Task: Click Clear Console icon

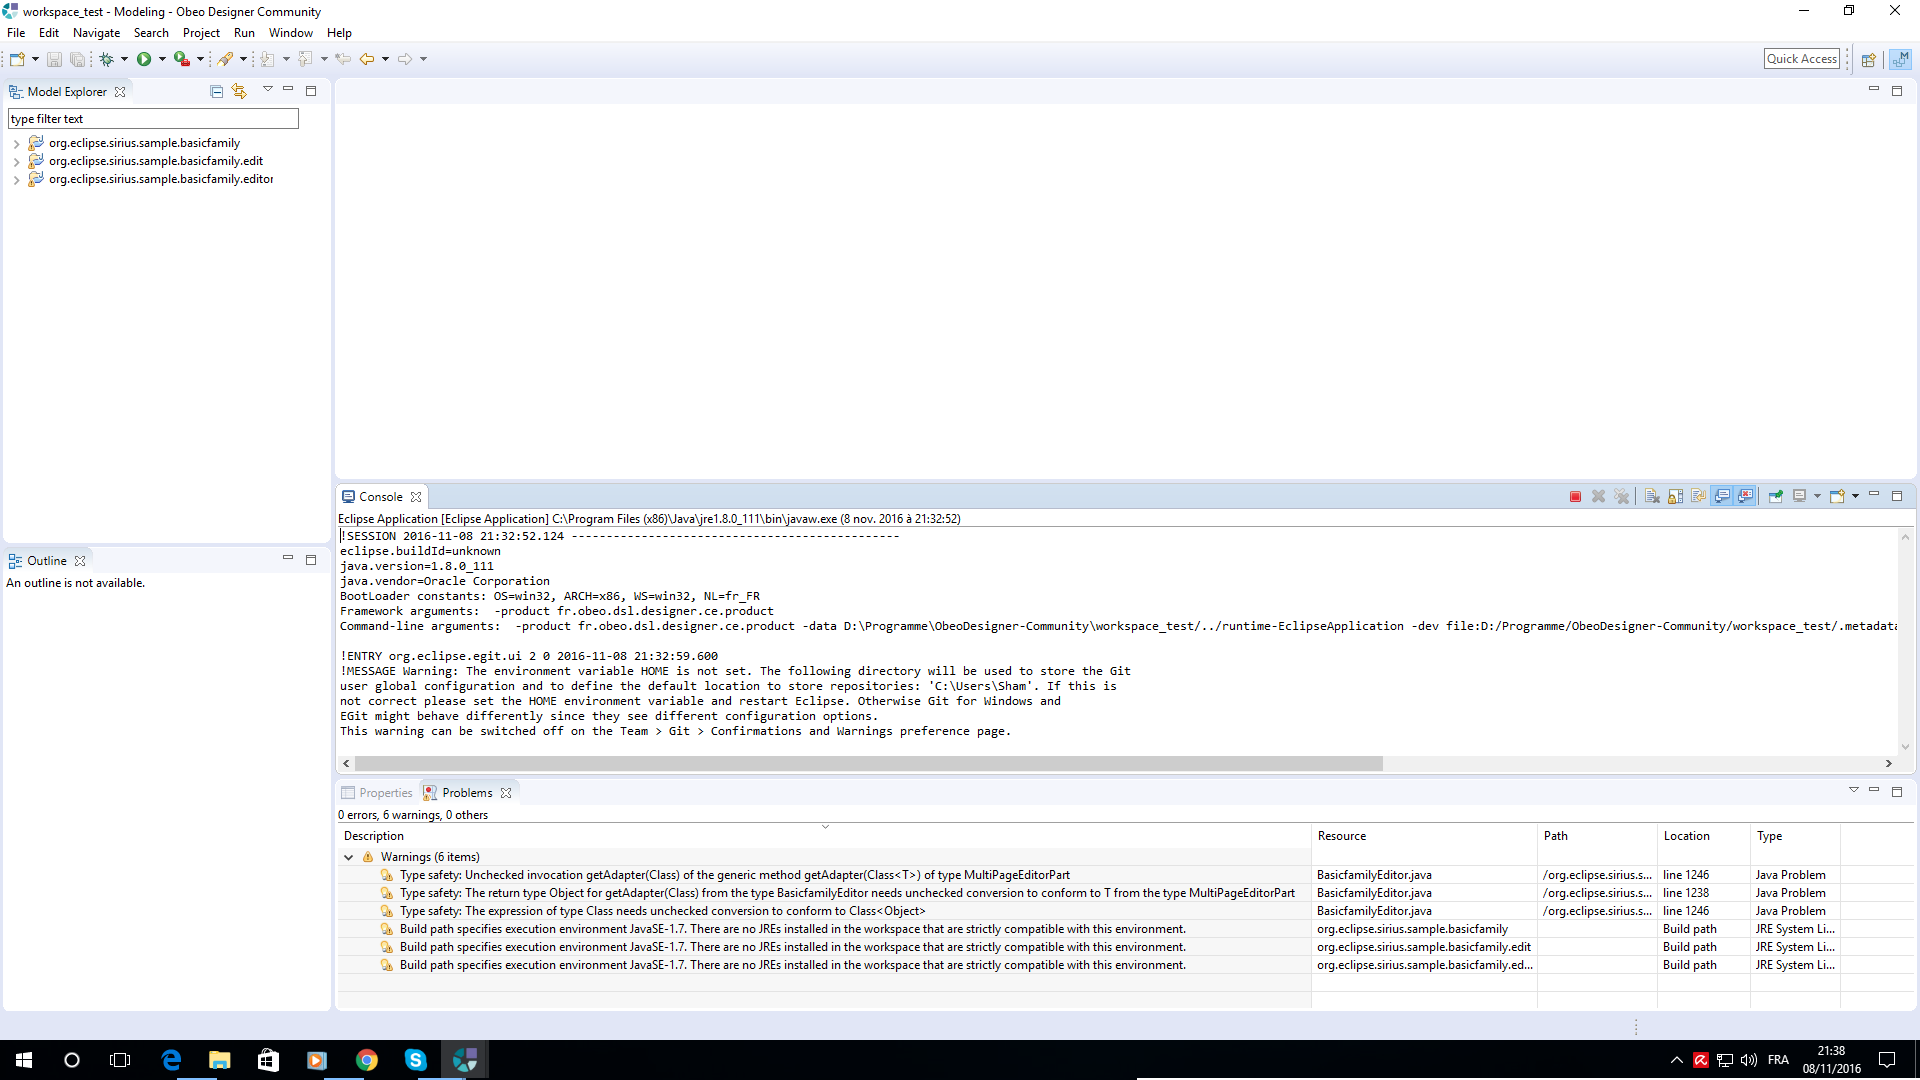Action: (1652, 496)
